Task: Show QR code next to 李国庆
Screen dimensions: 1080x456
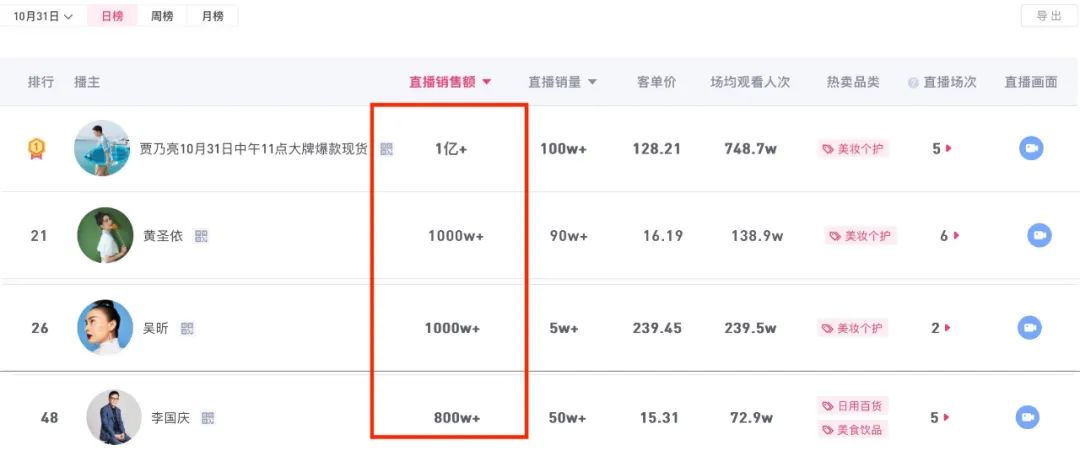Action: [x=208, y=417]
